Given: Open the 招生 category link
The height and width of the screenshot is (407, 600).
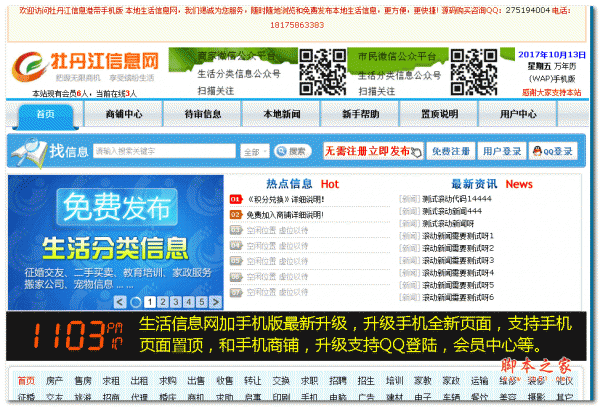Looking at the screenshot, I should 366,381.
